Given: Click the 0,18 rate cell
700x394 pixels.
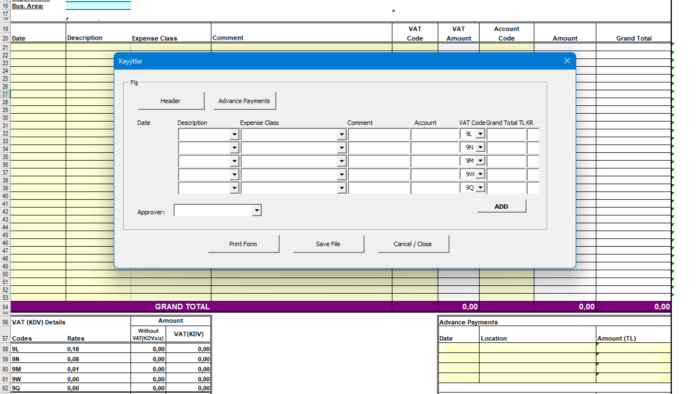Looking at the screenshot, I should (73, 349).
